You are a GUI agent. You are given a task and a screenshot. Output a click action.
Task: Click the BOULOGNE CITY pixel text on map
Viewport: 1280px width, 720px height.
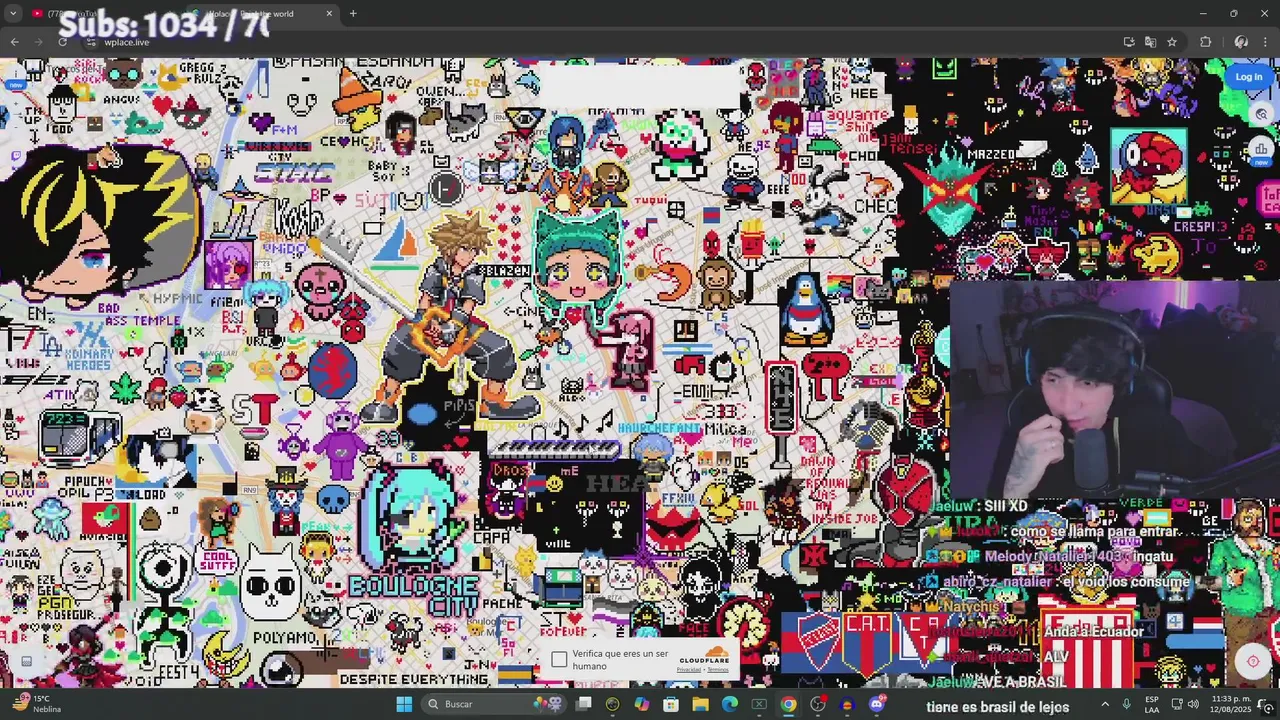click(412, 596)
